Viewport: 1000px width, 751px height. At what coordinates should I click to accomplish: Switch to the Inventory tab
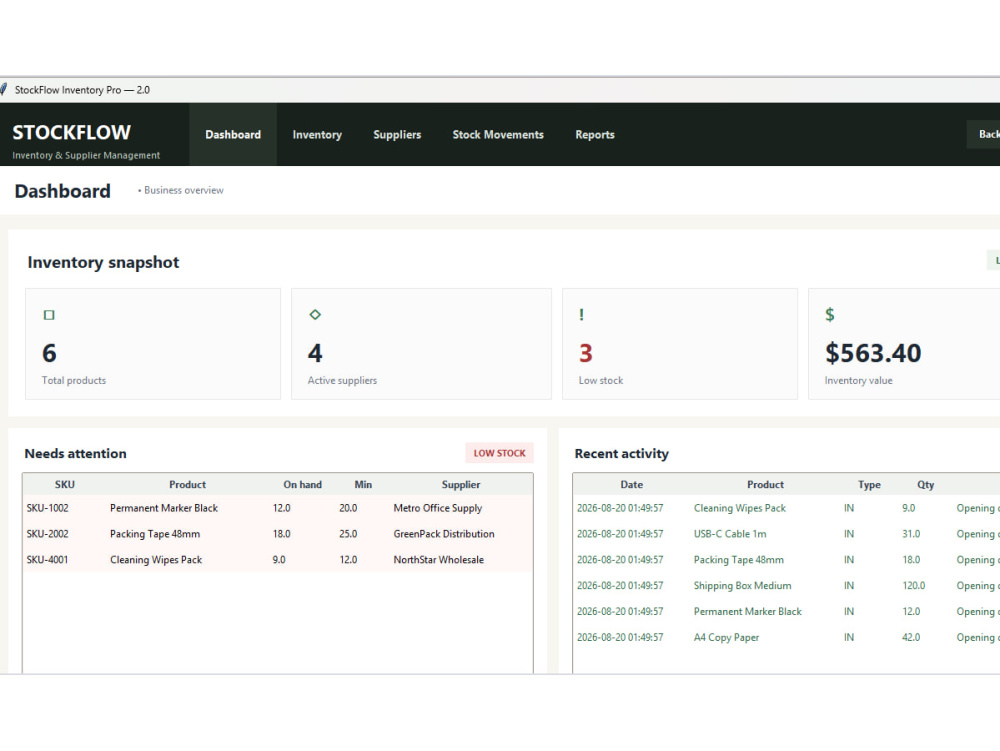(x=317, y=135)
